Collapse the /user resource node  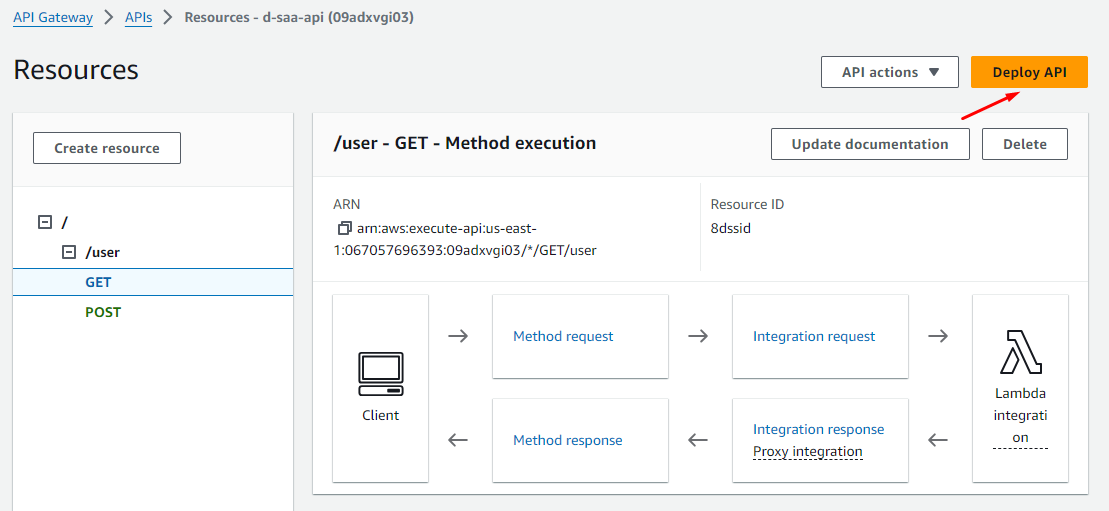coord(69,252)
